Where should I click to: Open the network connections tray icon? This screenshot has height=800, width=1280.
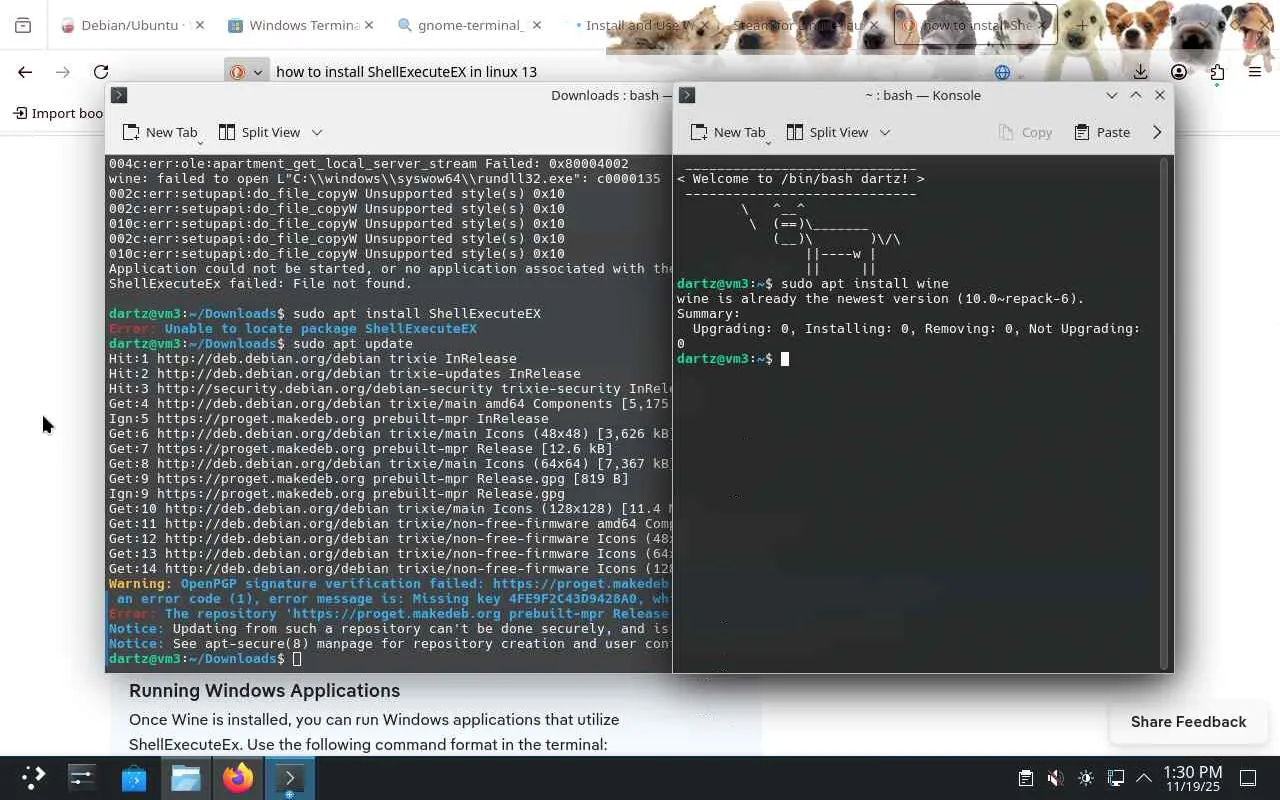point(1116,778)
